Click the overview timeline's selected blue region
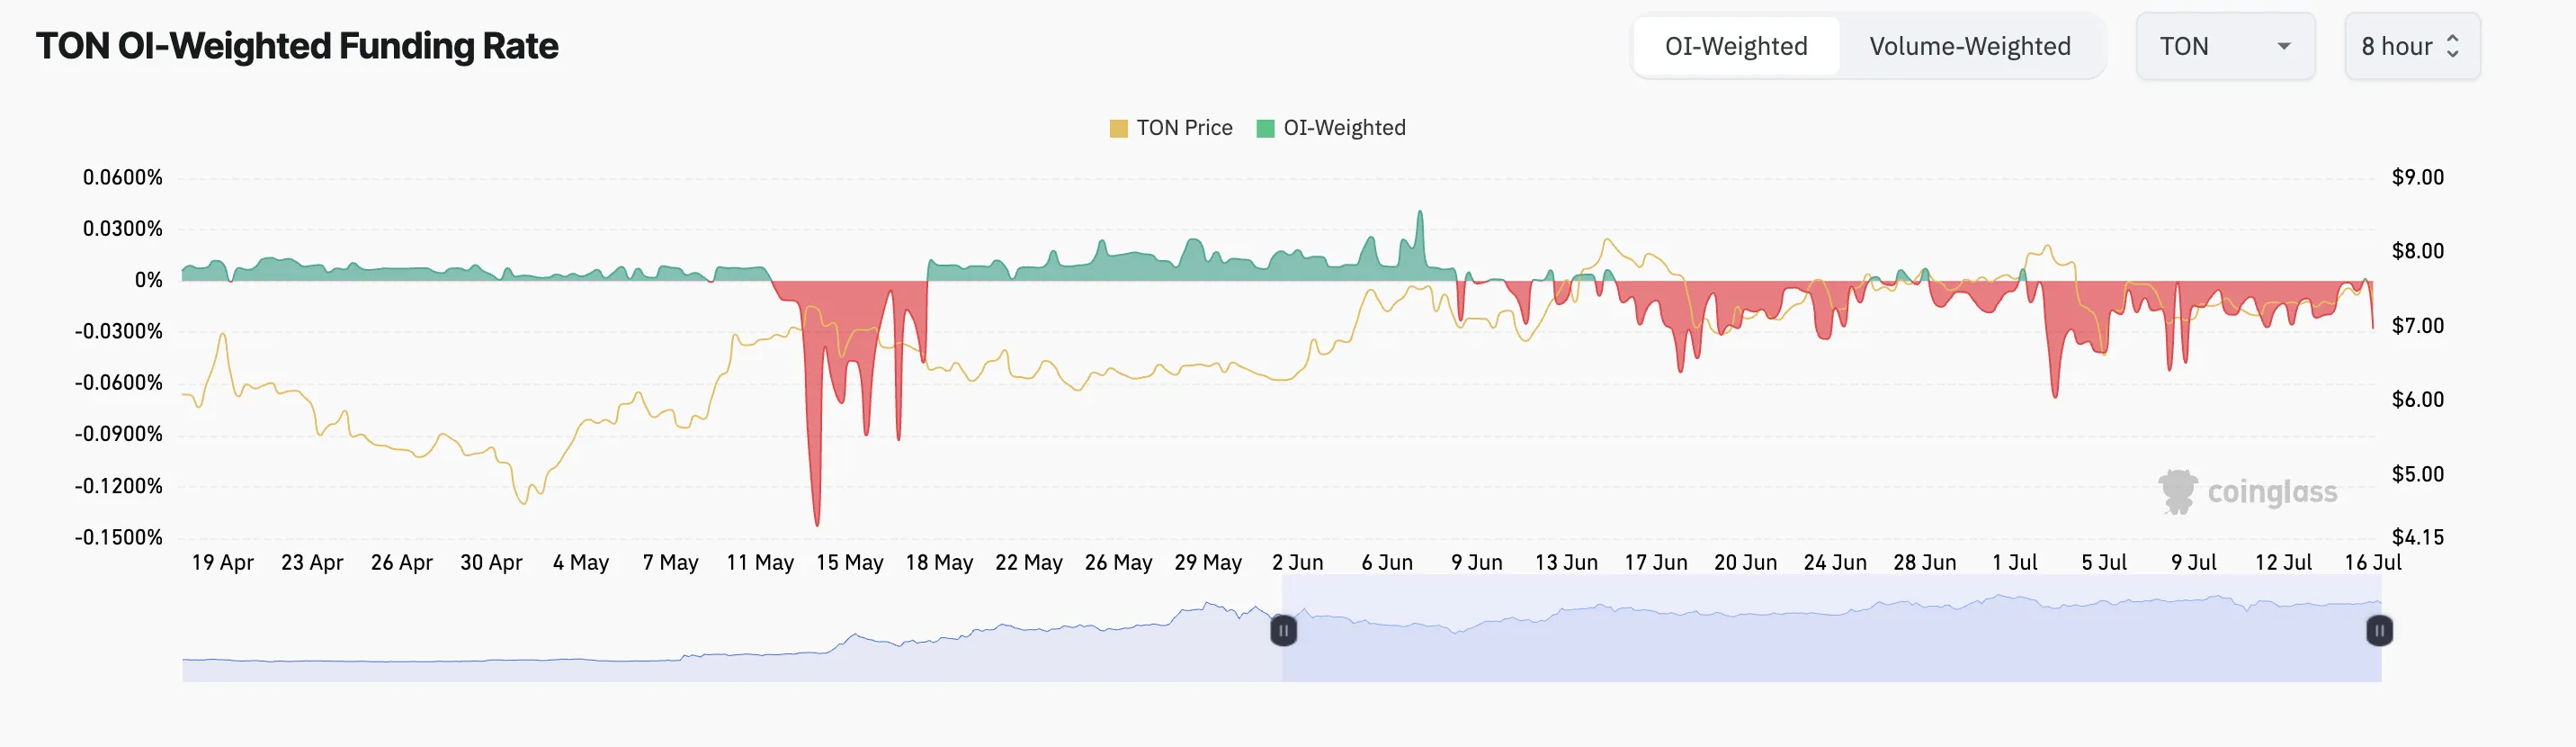 click(1831, 630)
